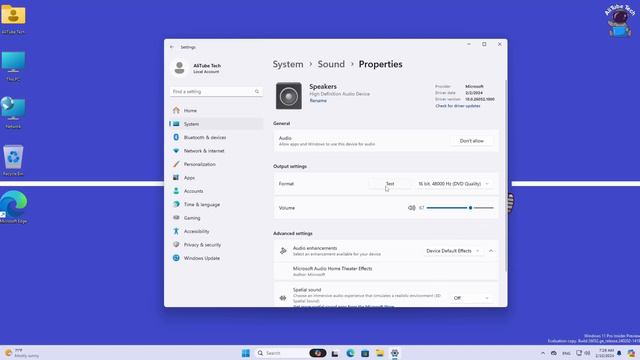The image size is (640, 360).
Task: Open the weather widget on taskbar
Action: click(22, 353)
